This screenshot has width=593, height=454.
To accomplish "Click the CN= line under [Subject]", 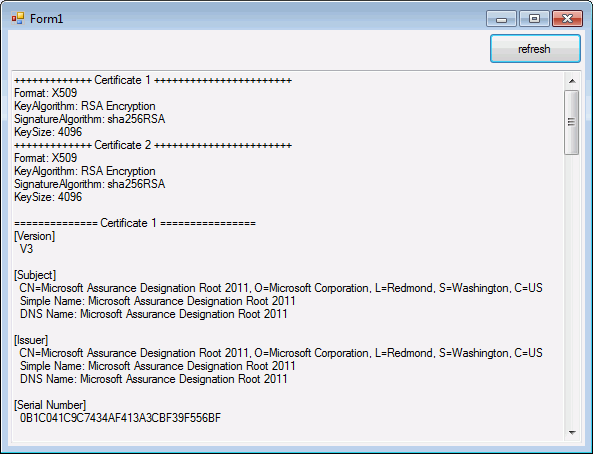I will pyautogui.click(x=281, y=288).
